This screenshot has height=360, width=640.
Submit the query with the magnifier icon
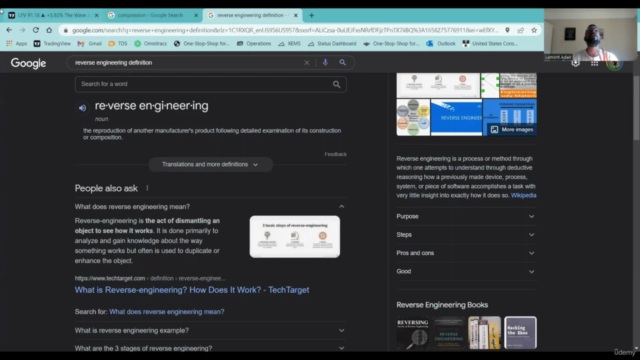342,62
